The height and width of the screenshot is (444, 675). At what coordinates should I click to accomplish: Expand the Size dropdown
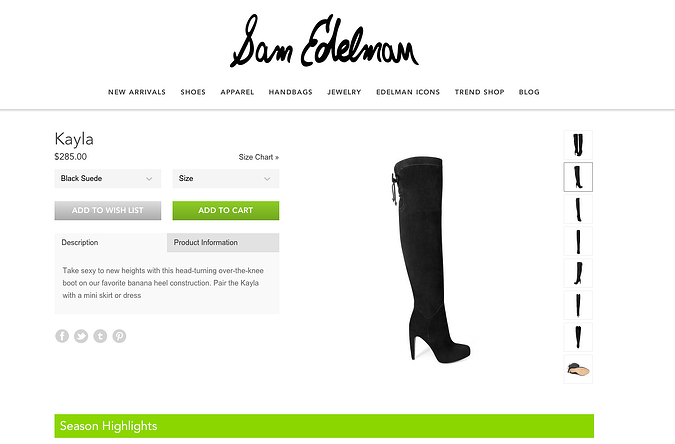pyautogui.click(x=226, y=178)
